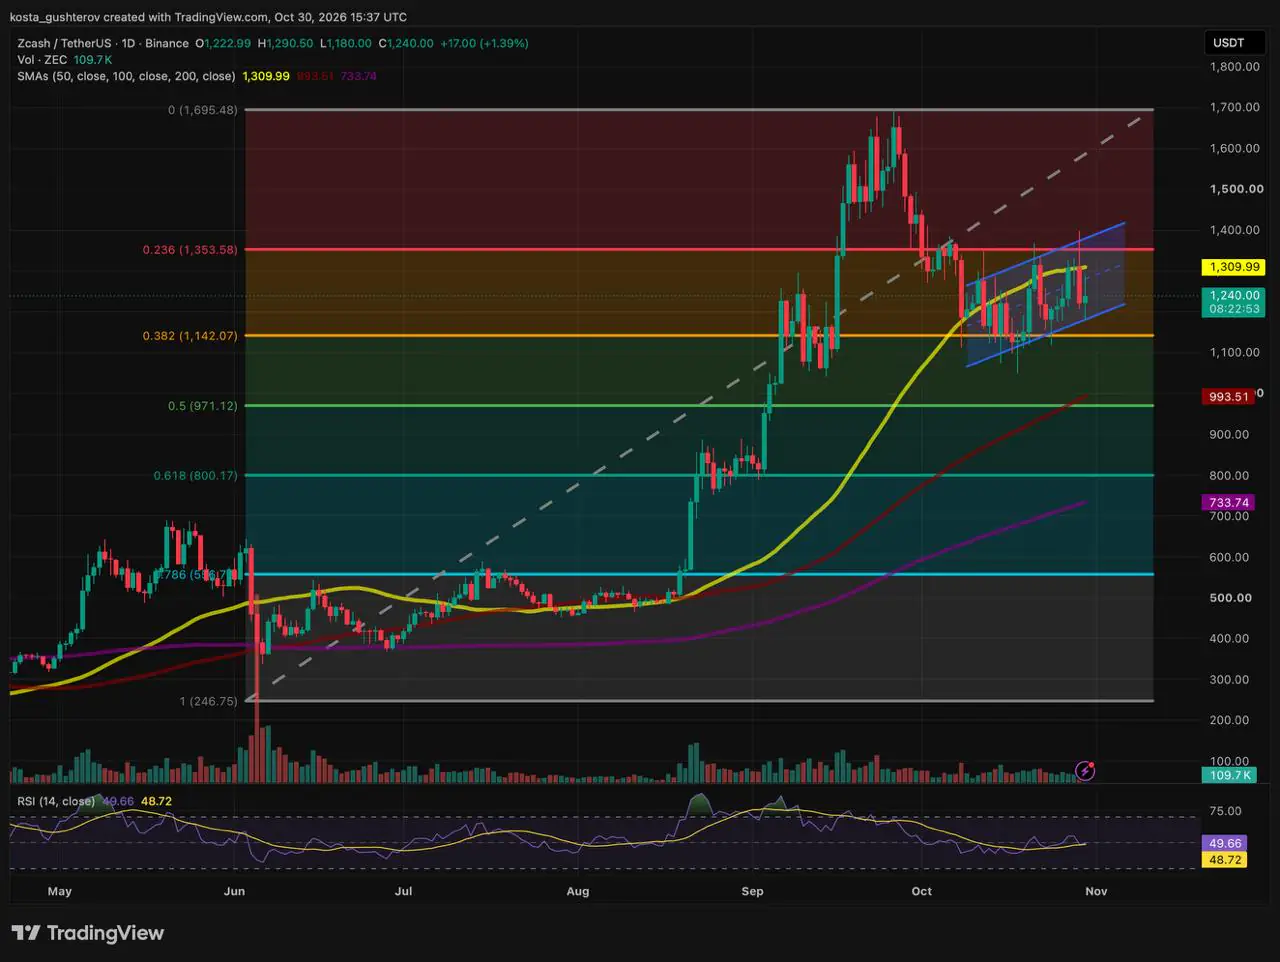
Task: Click the kosta_gushterov created with TradingView.com caption
Action: 208,17
